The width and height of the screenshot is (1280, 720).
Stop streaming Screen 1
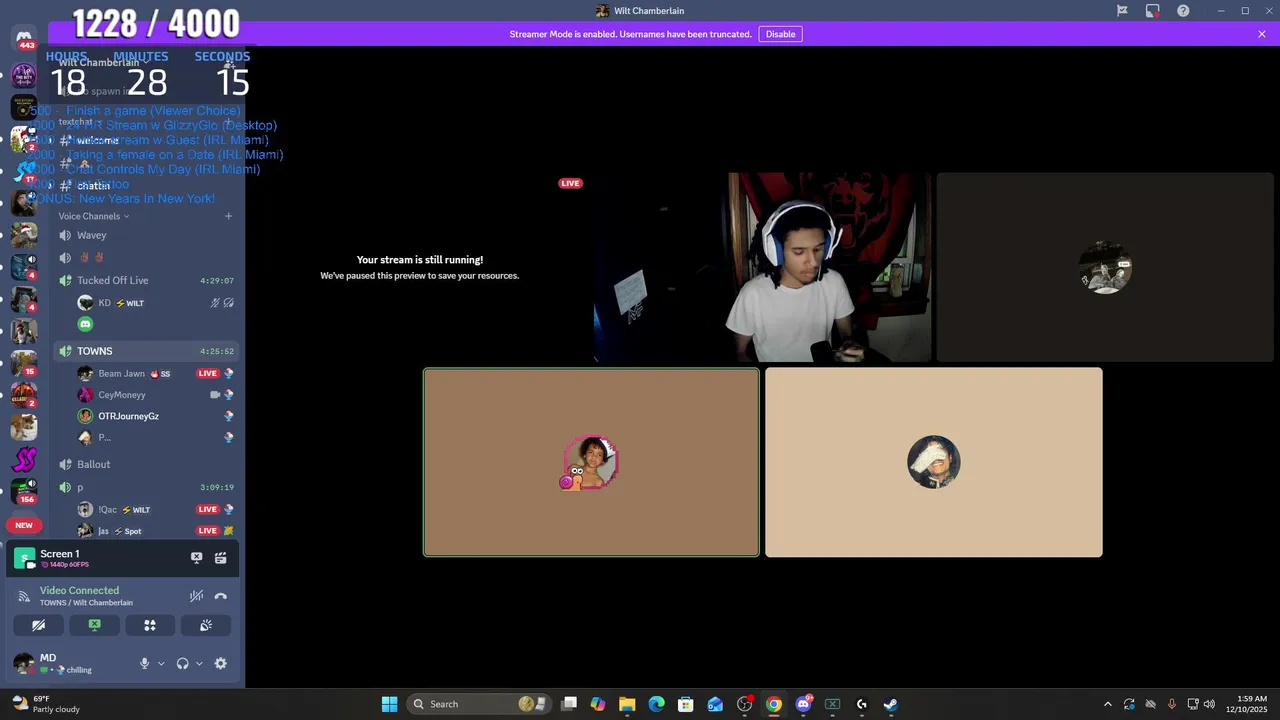[x=196, y=558]
